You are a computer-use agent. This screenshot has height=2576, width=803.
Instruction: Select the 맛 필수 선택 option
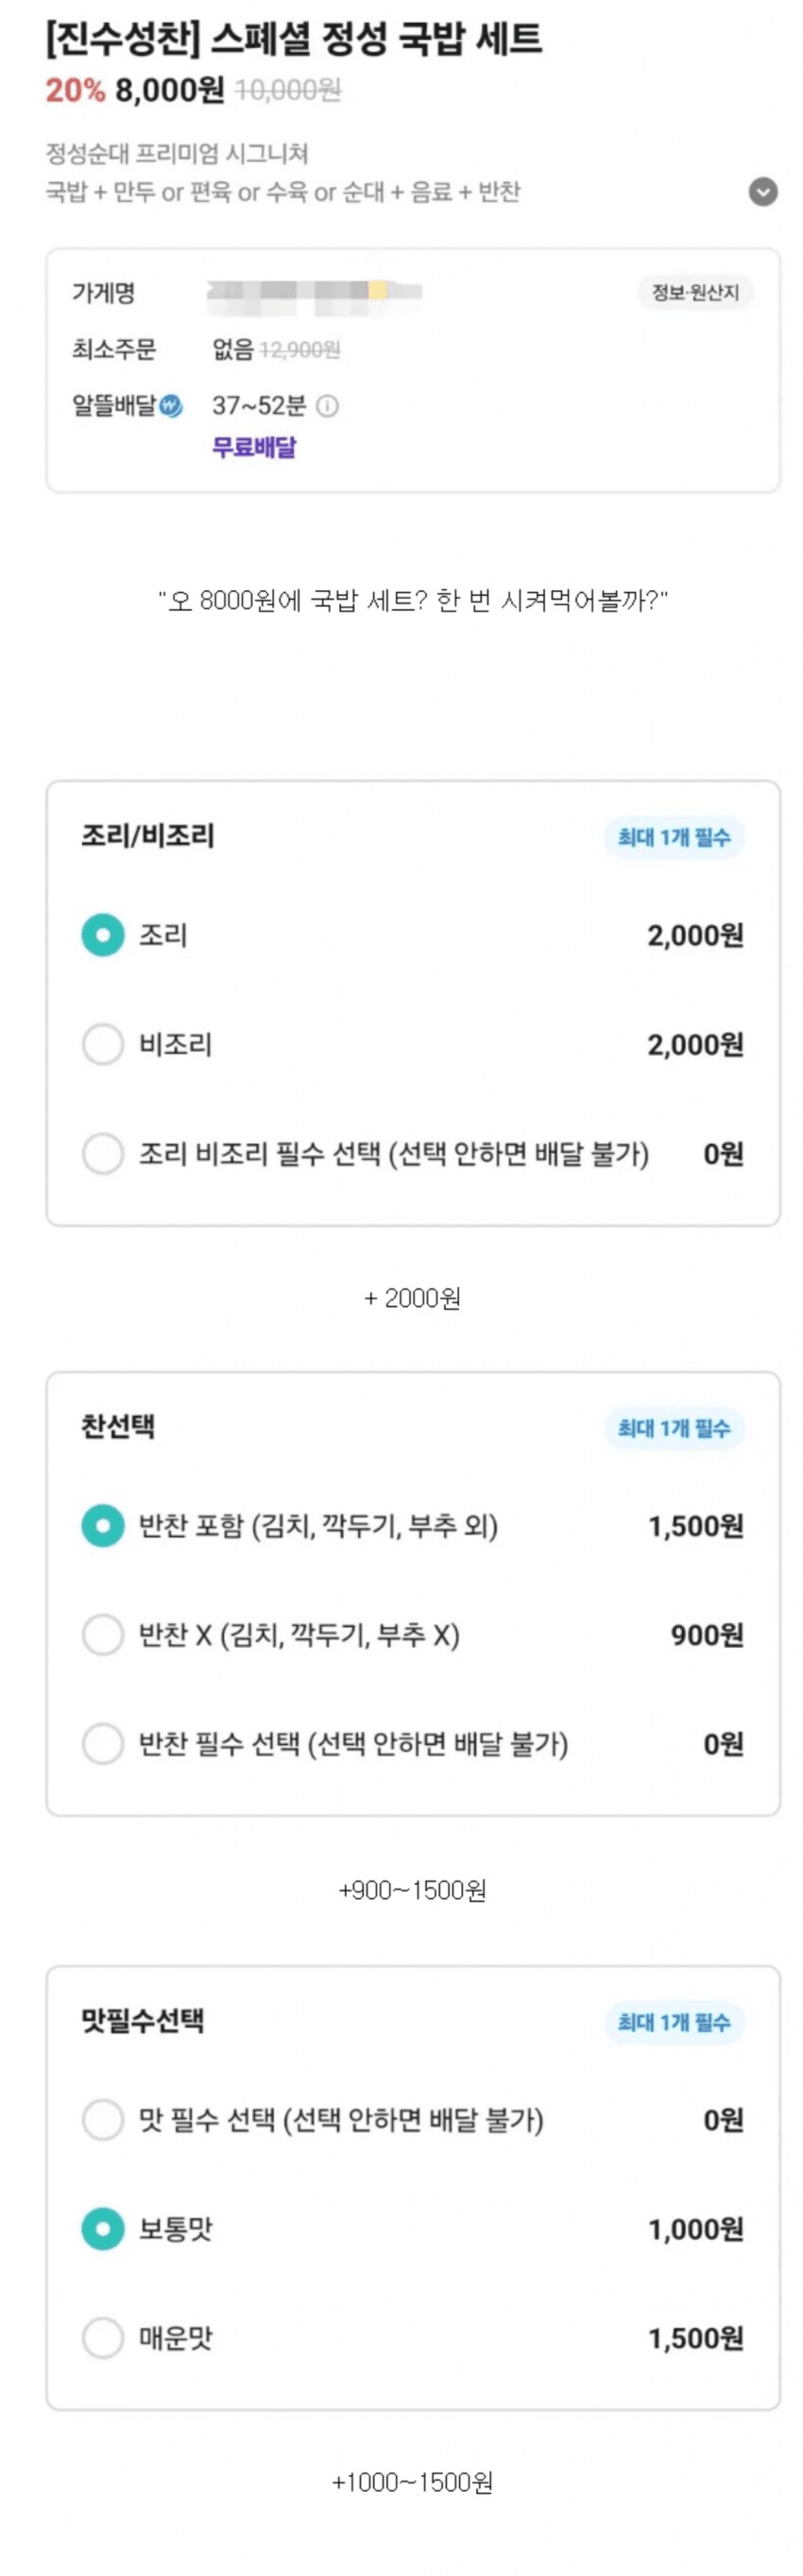point(101,2122)
